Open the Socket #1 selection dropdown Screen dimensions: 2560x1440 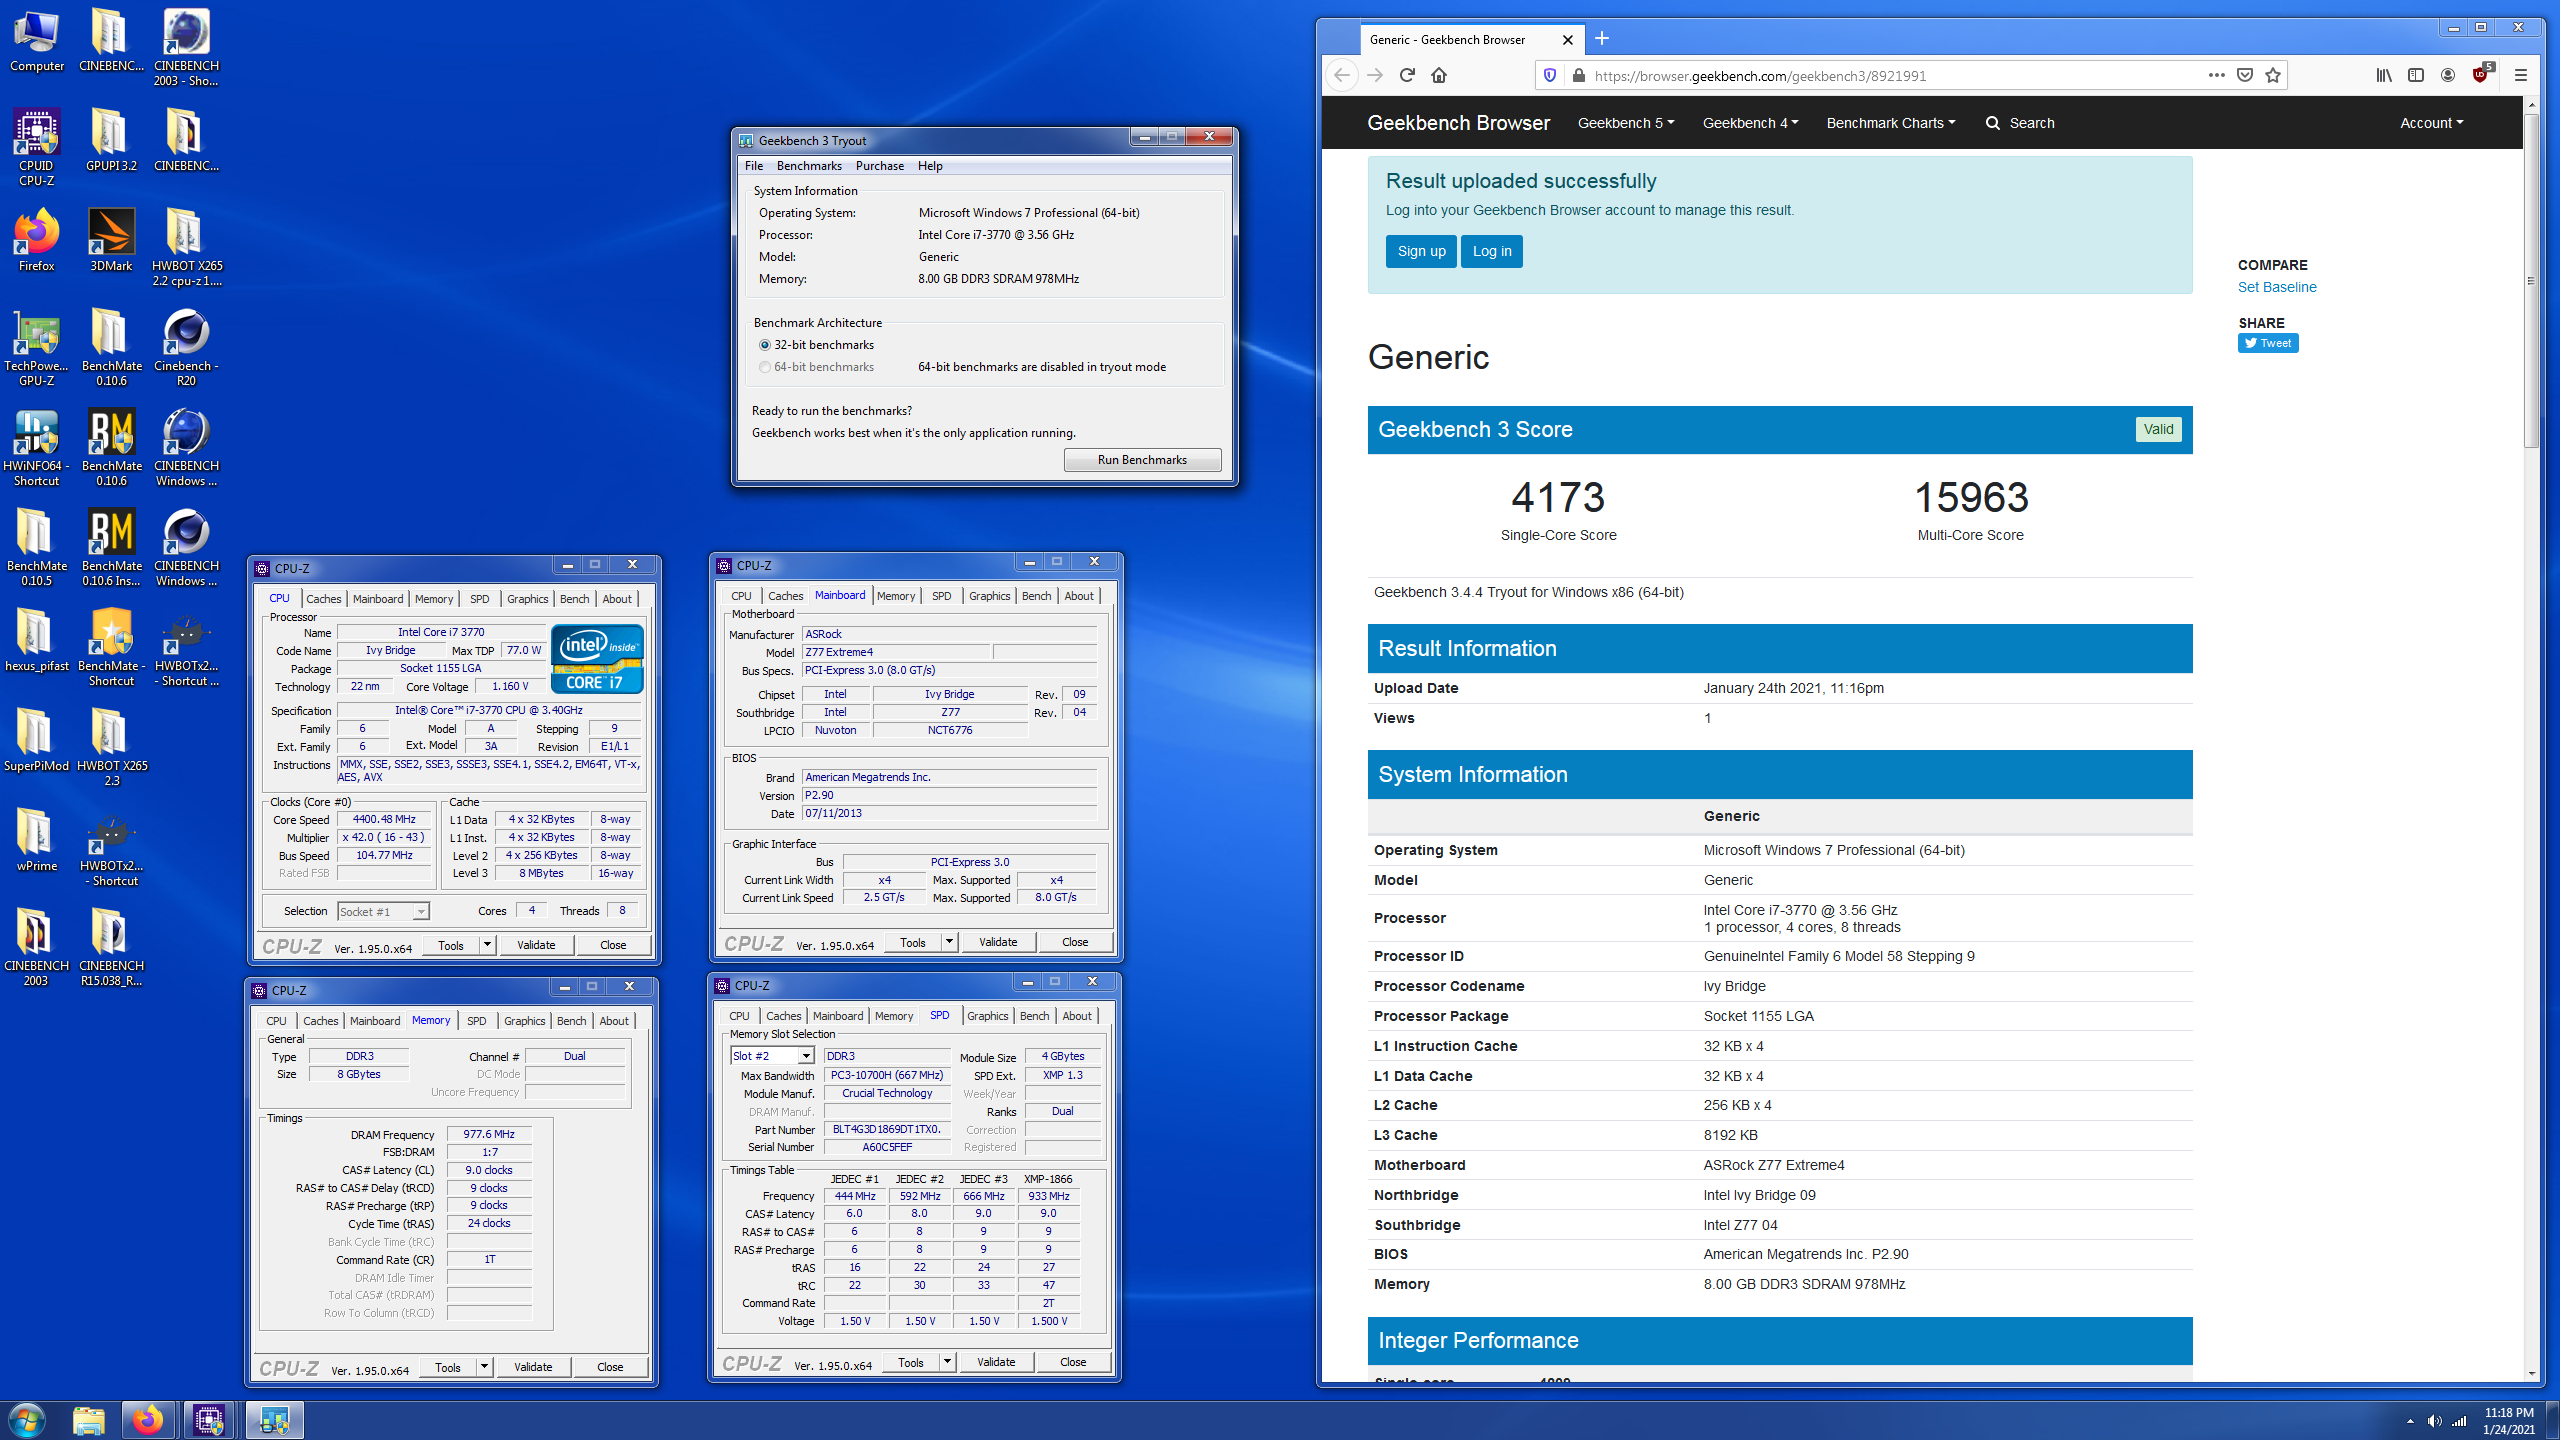coord(384,911)
